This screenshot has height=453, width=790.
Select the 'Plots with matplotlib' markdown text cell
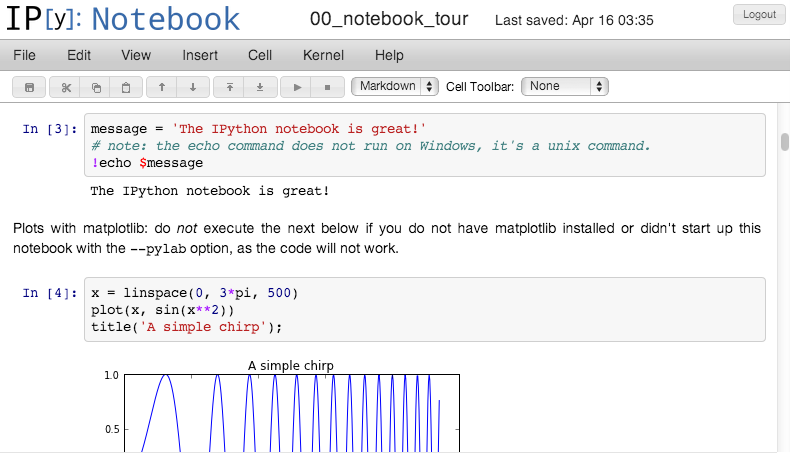coord(387,238)
